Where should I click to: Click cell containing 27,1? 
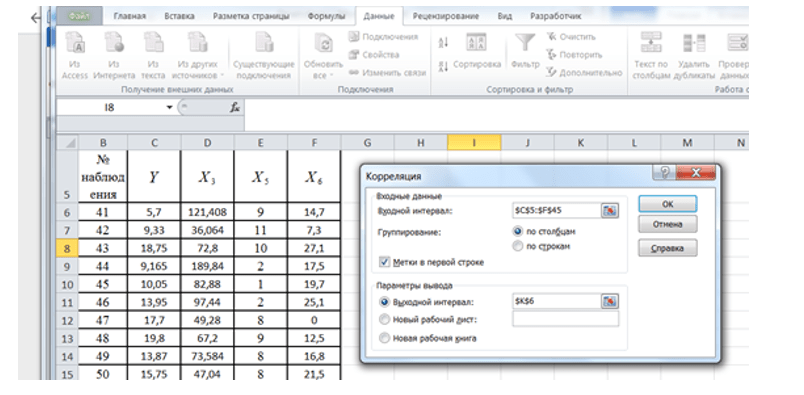(x=314, y=248)
